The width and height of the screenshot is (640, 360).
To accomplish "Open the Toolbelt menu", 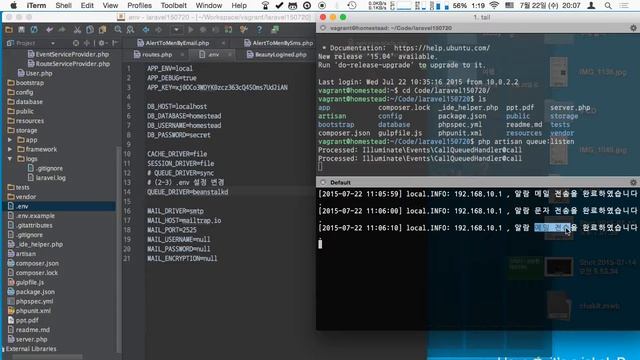I will [x=173, y=6].
